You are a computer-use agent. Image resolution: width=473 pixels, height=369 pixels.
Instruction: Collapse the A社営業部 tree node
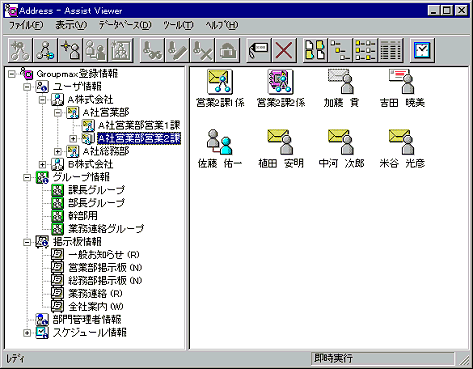click(58, 113)
